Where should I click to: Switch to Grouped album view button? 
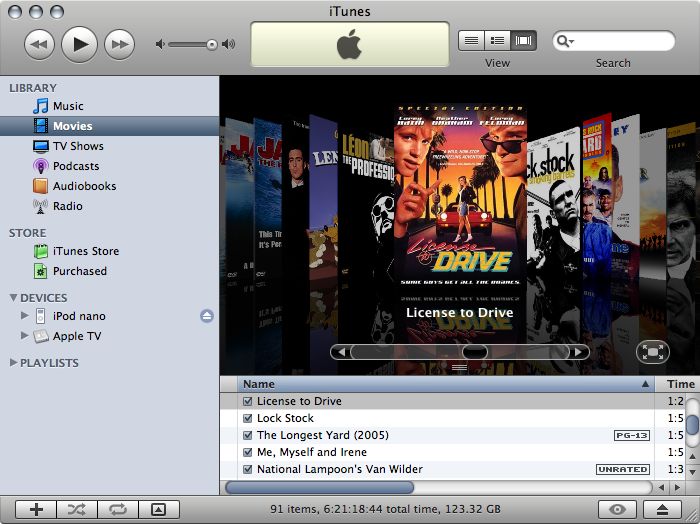click(x=497, y=41)
